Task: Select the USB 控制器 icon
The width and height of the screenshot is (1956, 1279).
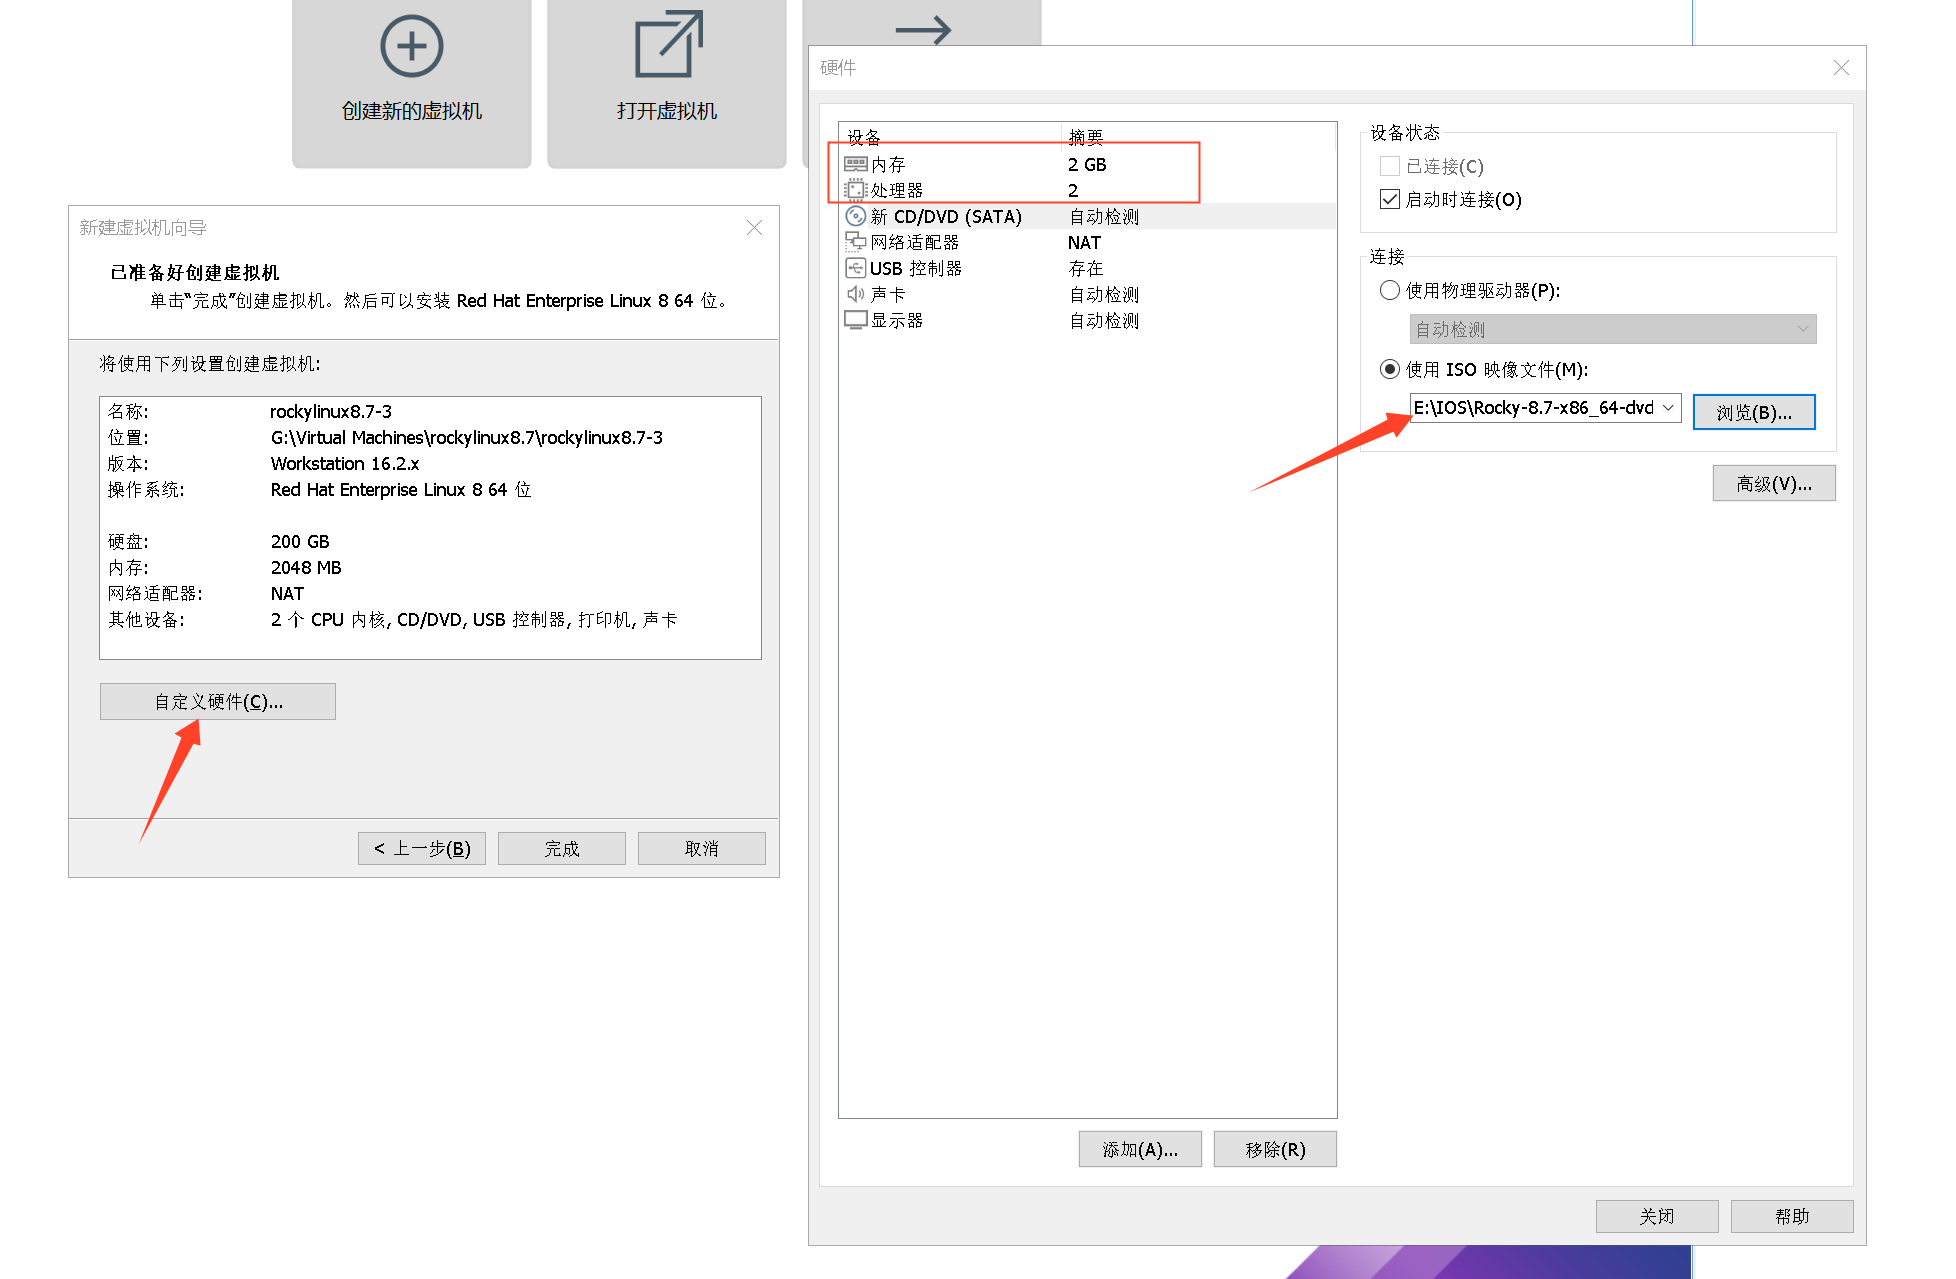Action: click(x=855, y=268)
